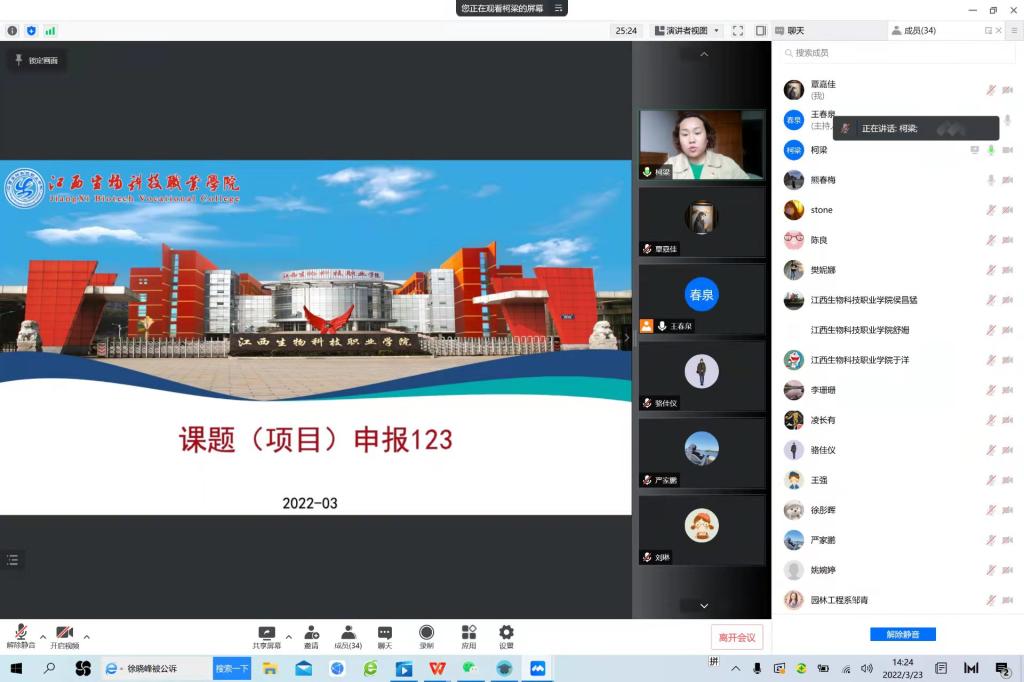Toggle 解除静音 microphone in toolbar

(x=21, y=635)
